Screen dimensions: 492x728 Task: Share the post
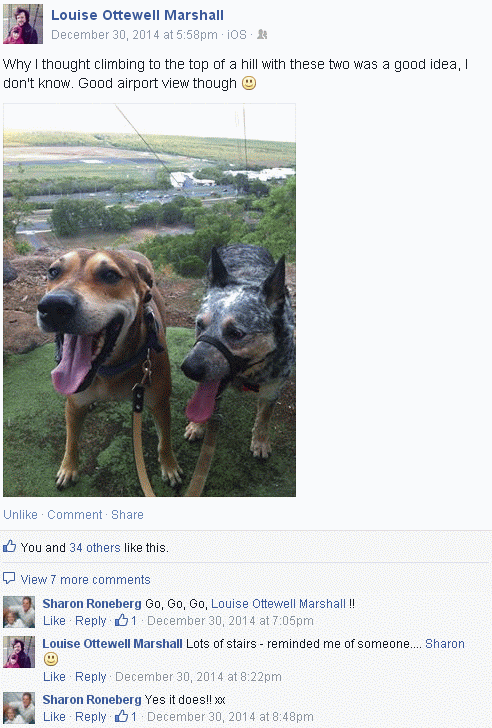click(127, 514)
